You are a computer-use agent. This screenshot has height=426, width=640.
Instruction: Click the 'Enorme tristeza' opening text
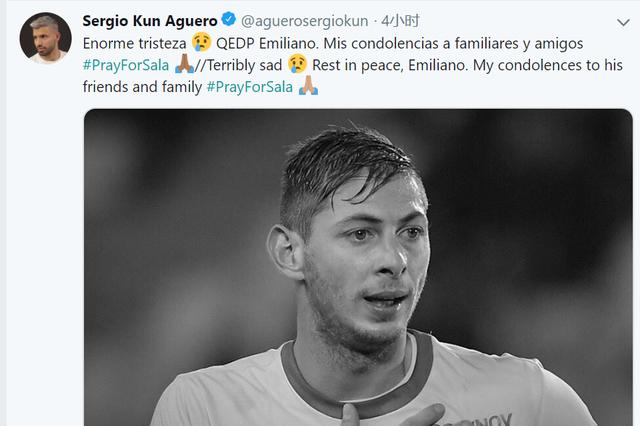click(134, 43)
